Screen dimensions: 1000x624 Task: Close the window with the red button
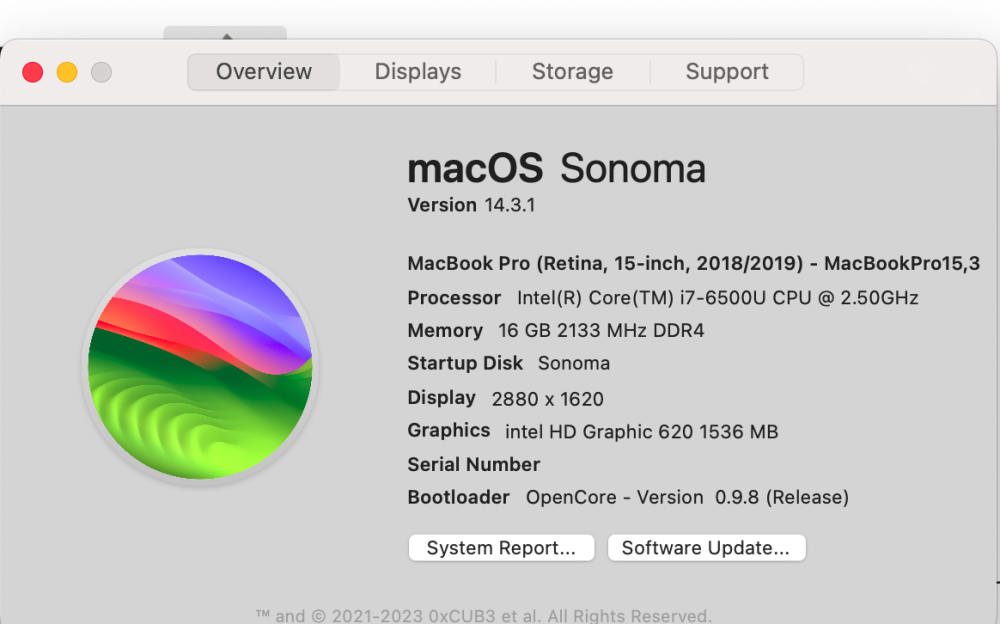33,72
